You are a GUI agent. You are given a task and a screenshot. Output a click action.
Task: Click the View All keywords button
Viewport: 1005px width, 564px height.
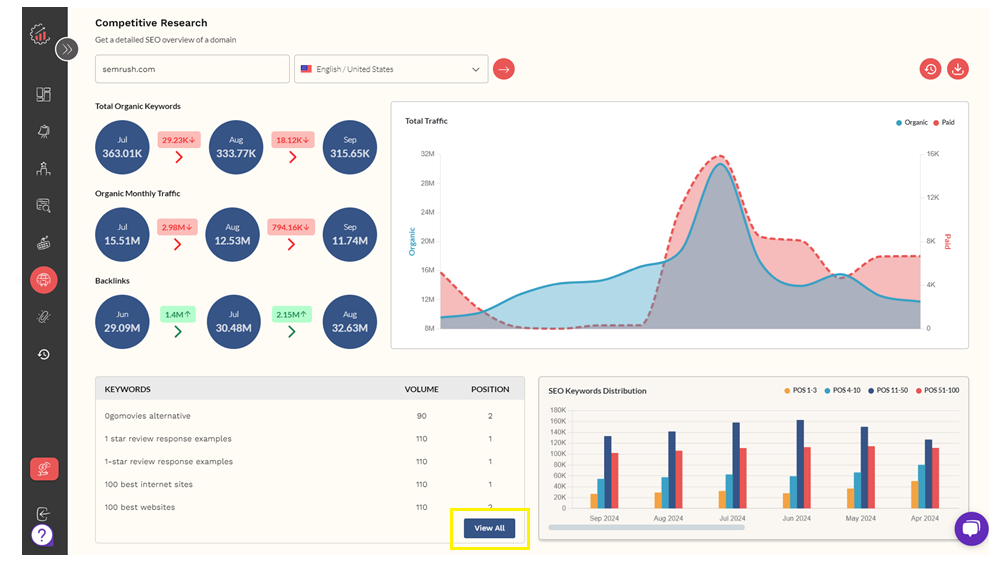[489, 528]
